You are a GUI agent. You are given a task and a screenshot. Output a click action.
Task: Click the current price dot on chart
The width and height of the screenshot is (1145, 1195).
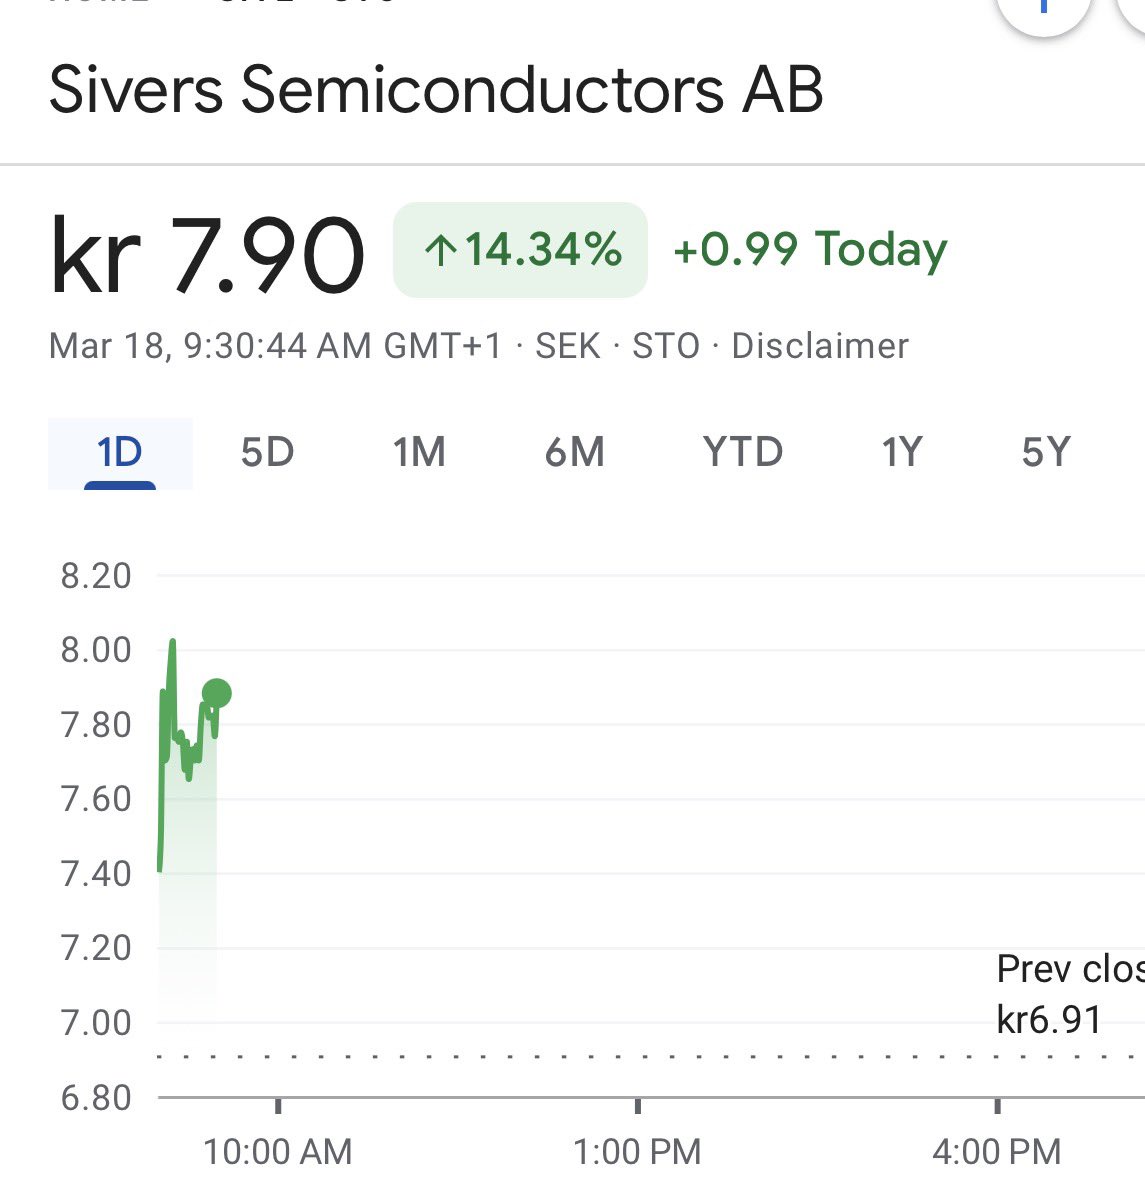pos(216,693)
